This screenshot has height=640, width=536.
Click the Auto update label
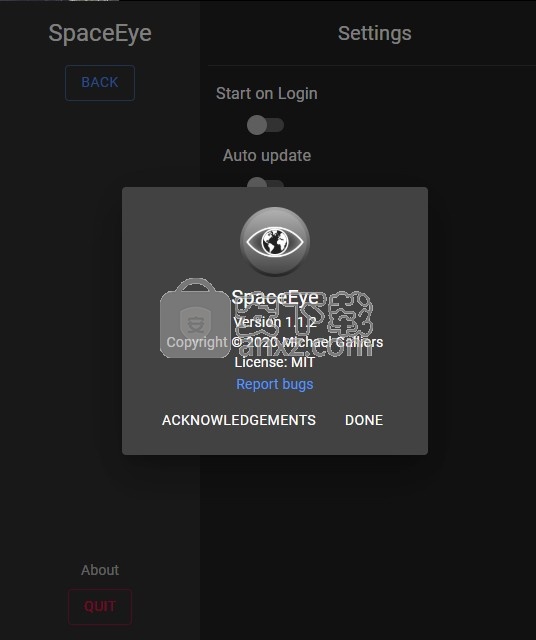click(267, 156)
